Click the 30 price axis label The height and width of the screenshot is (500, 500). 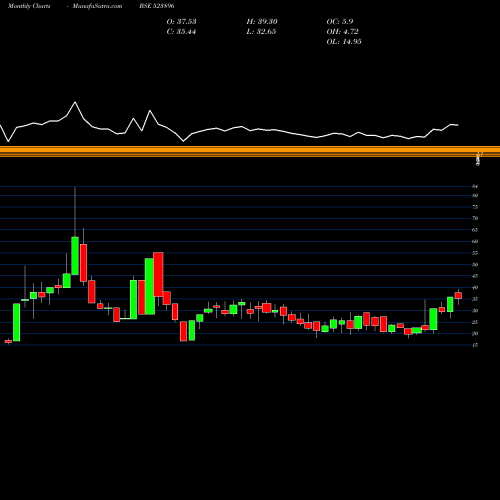(475, 311)
